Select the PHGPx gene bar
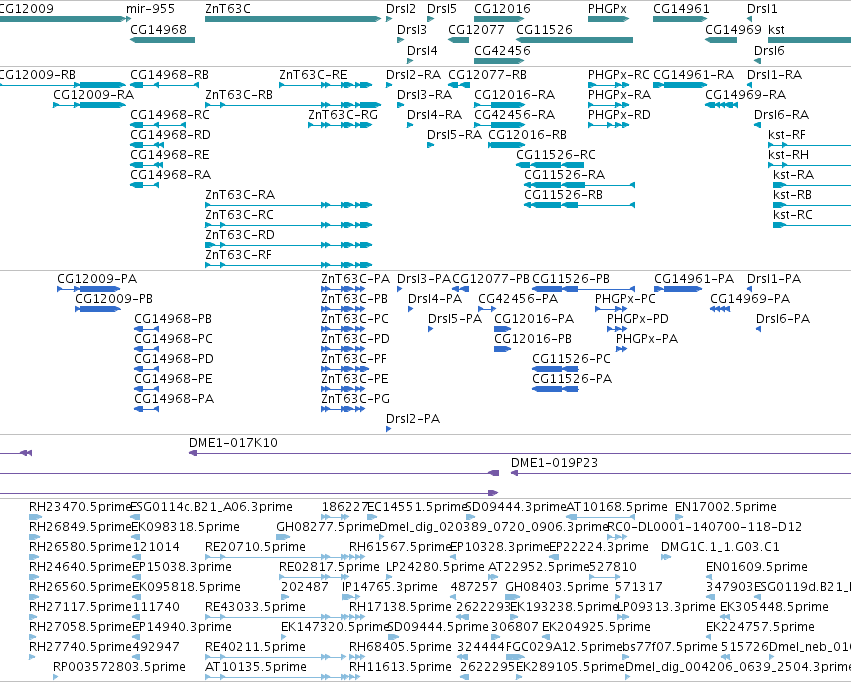Viewport: 851px width, 682px height. pyautogui.click(x=608, y=19)
